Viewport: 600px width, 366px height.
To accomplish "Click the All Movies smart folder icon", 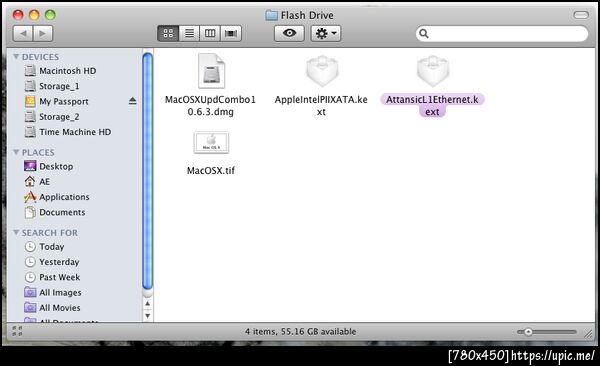I will click(30, 307).
